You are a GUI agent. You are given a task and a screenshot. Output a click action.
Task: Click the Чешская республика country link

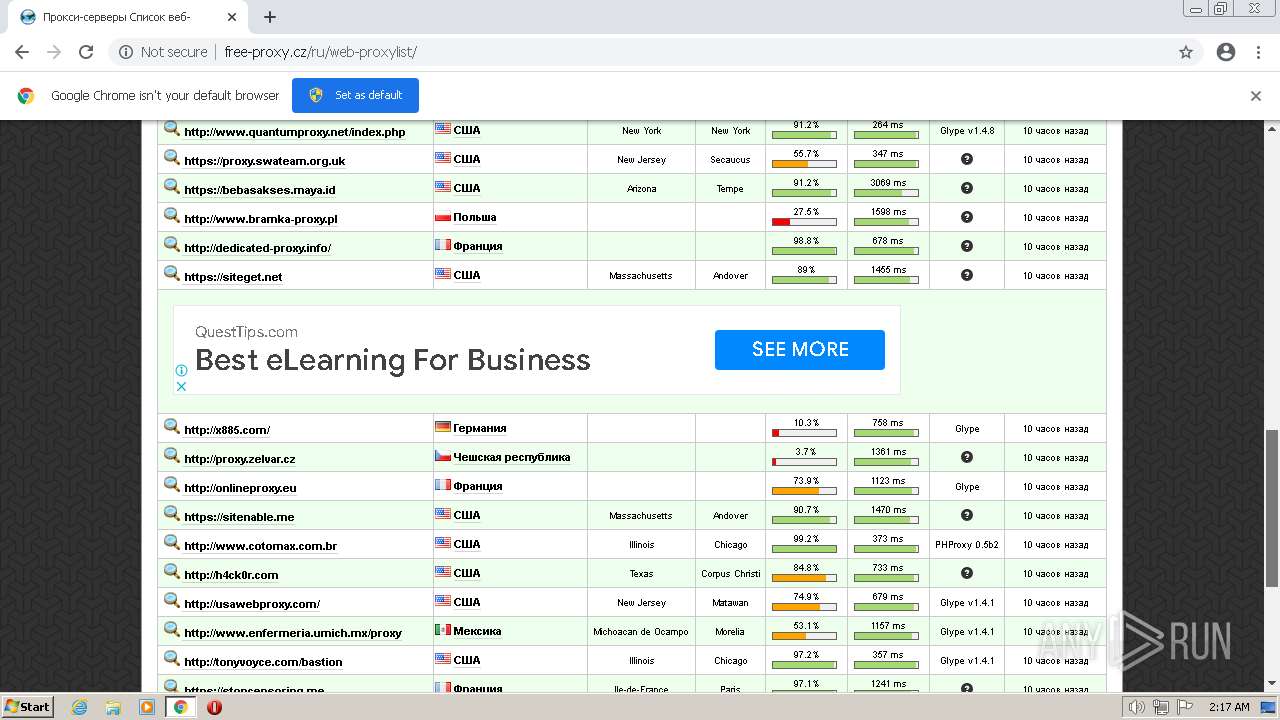[x=511, y=457]
